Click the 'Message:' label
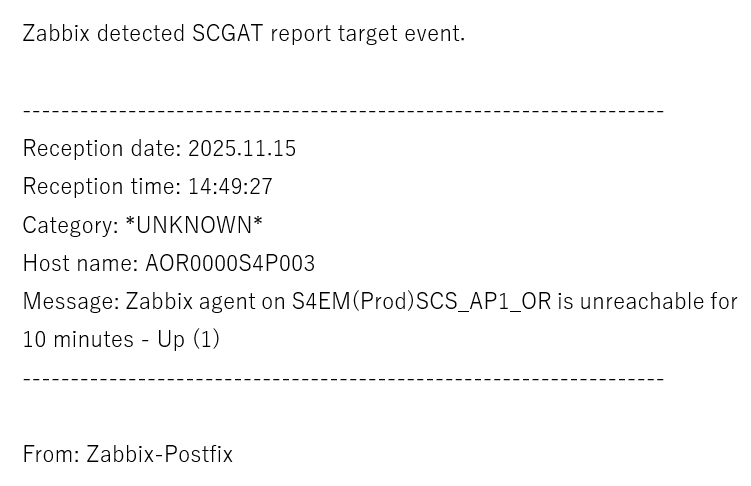Screen dimensions: 751x486 point(71,301)
